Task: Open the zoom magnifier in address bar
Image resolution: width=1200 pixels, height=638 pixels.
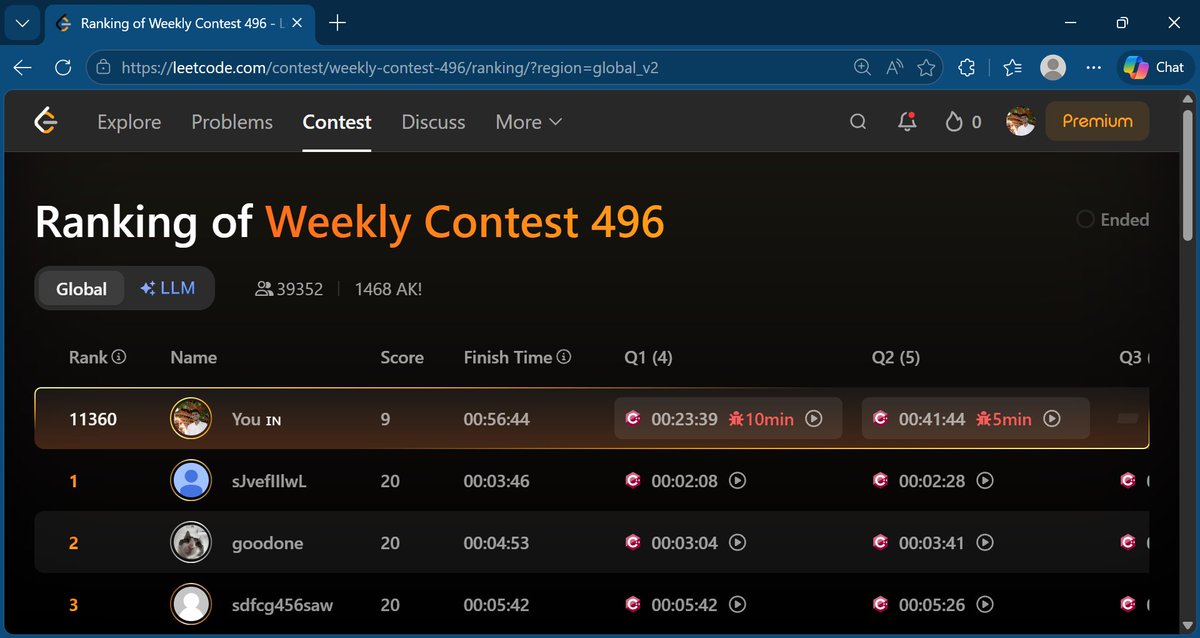Action: point(862,68)
